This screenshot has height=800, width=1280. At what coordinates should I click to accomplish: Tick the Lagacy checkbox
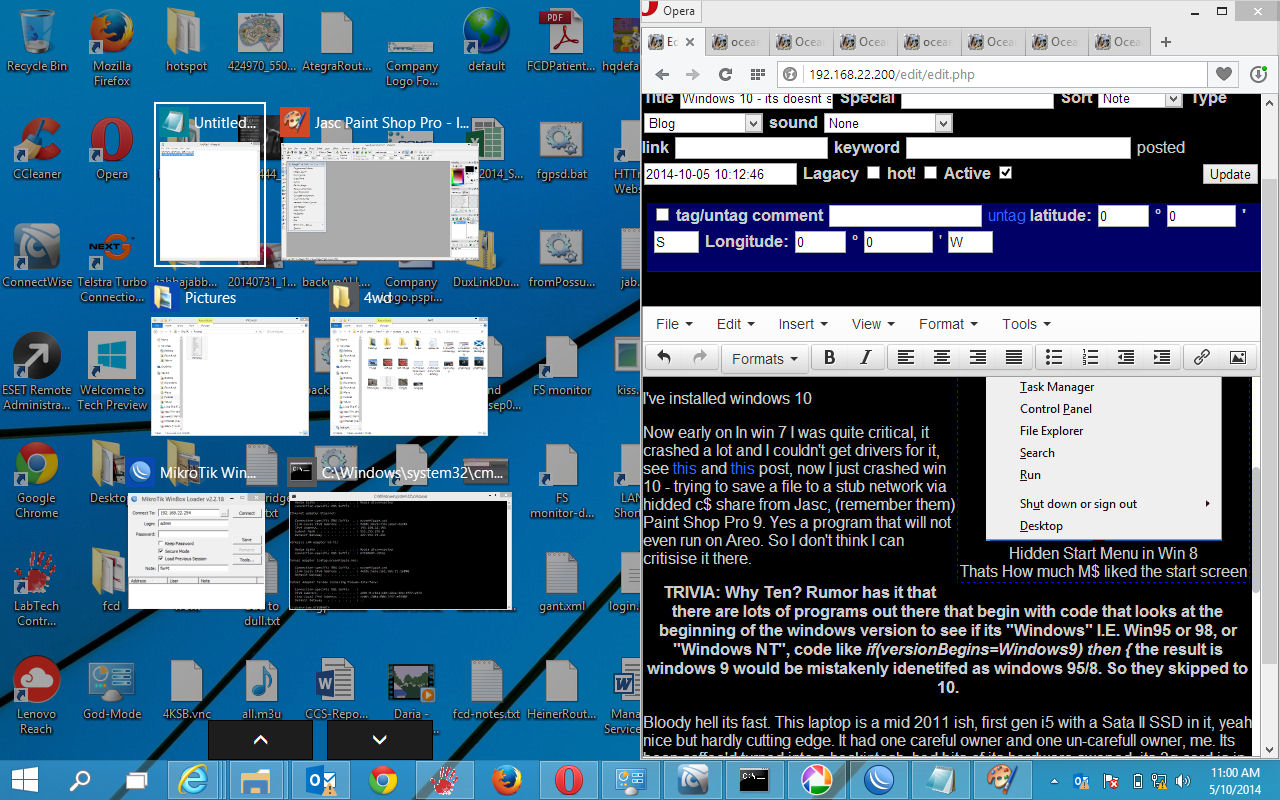(x=873, y=173)
